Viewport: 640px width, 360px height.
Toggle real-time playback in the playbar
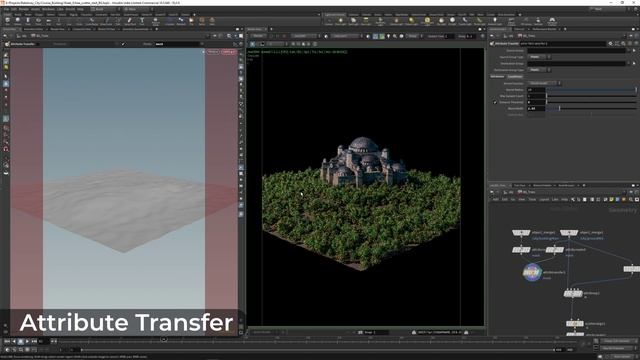point(7,350)
